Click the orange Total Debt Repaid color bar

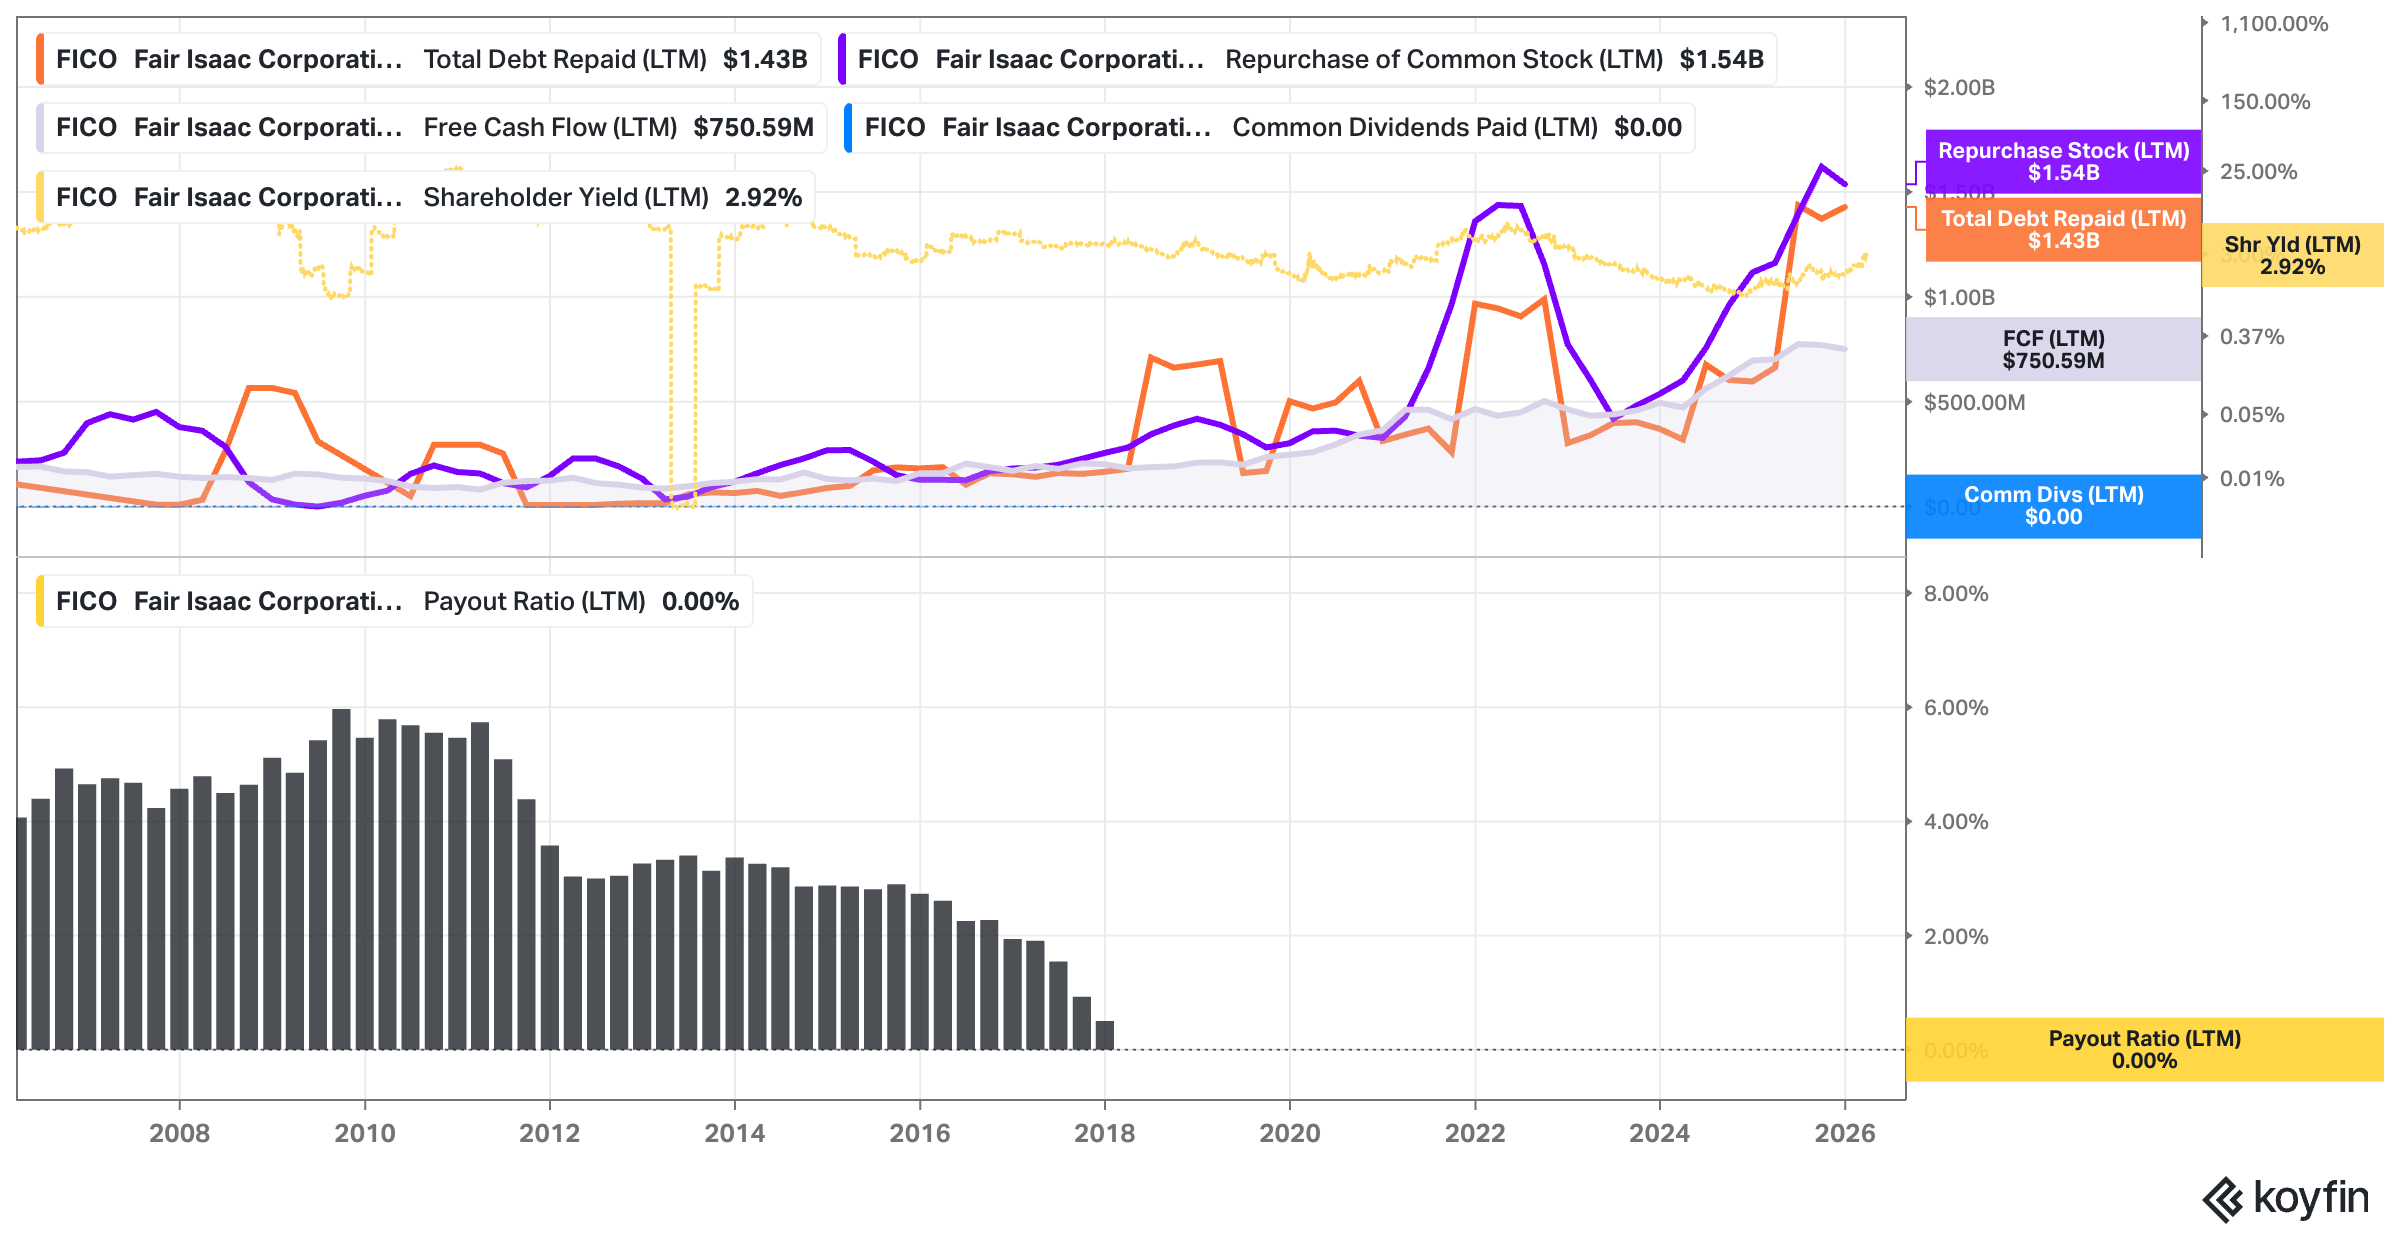40,59
